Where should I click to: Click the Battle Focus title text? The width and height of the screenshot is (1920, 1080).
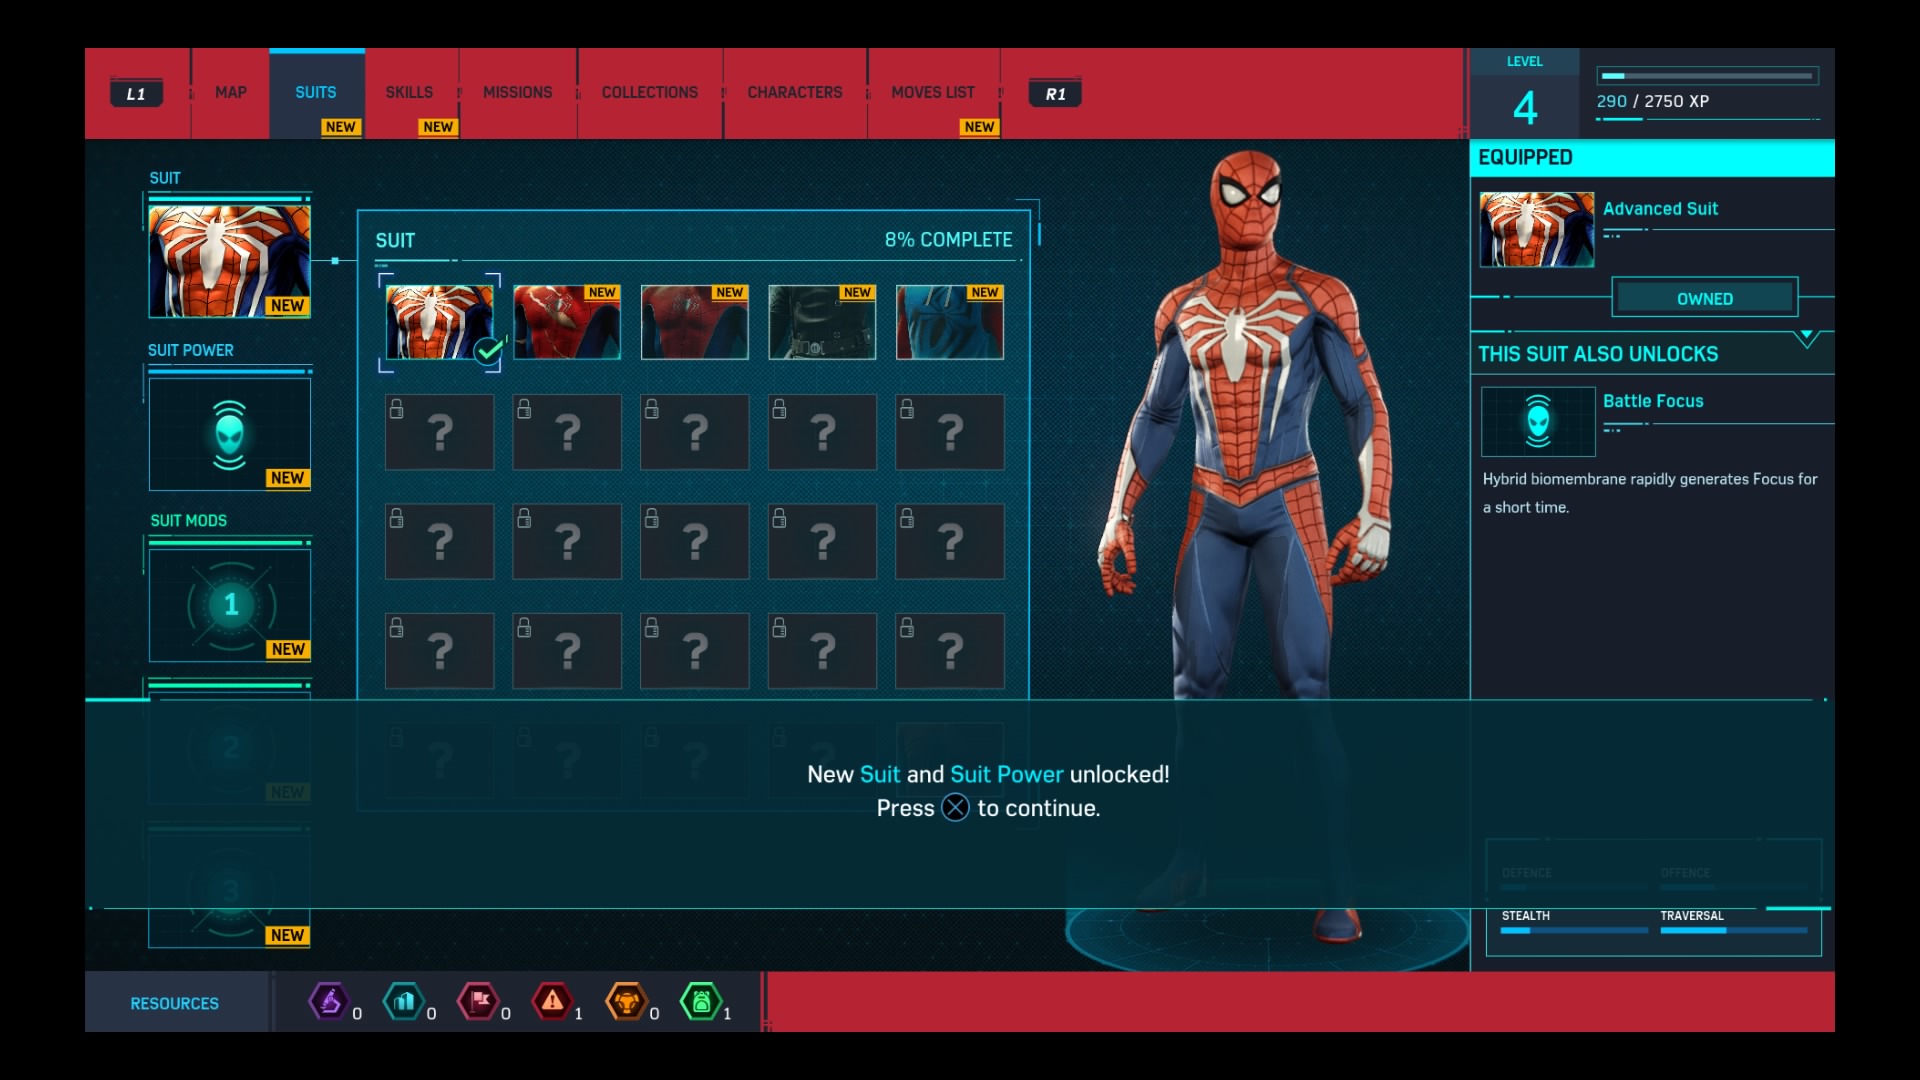click(1653, 401)
